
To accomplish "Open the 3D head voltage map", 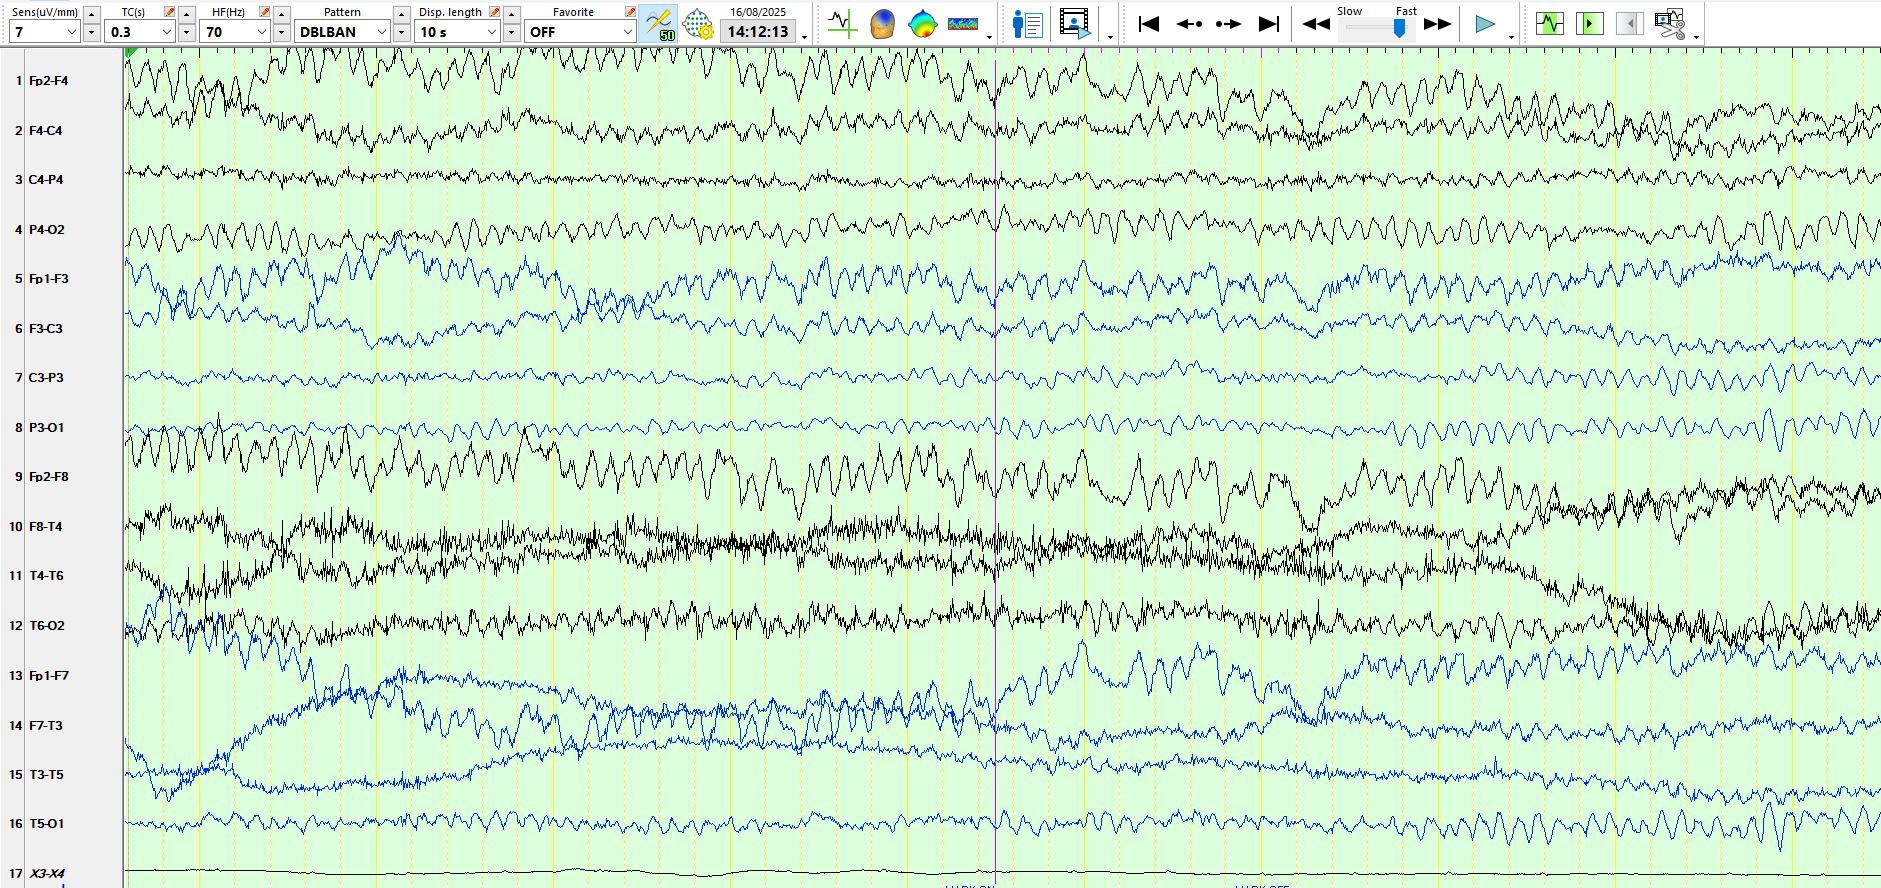I will pos(882,23).
